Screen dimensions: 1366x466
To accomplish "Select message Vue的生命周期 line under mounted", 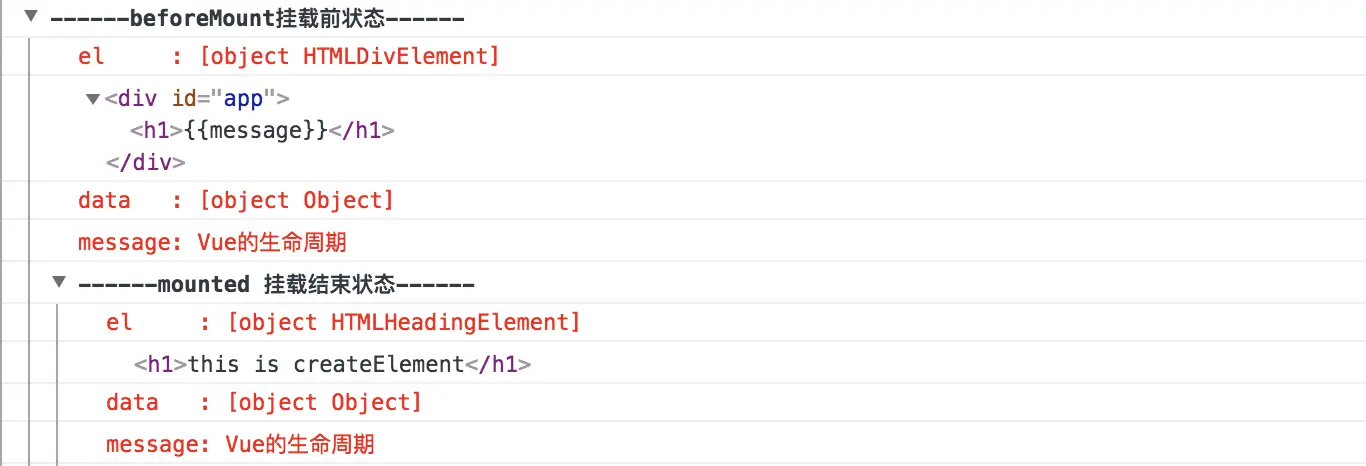I will (x=240, y=443).
